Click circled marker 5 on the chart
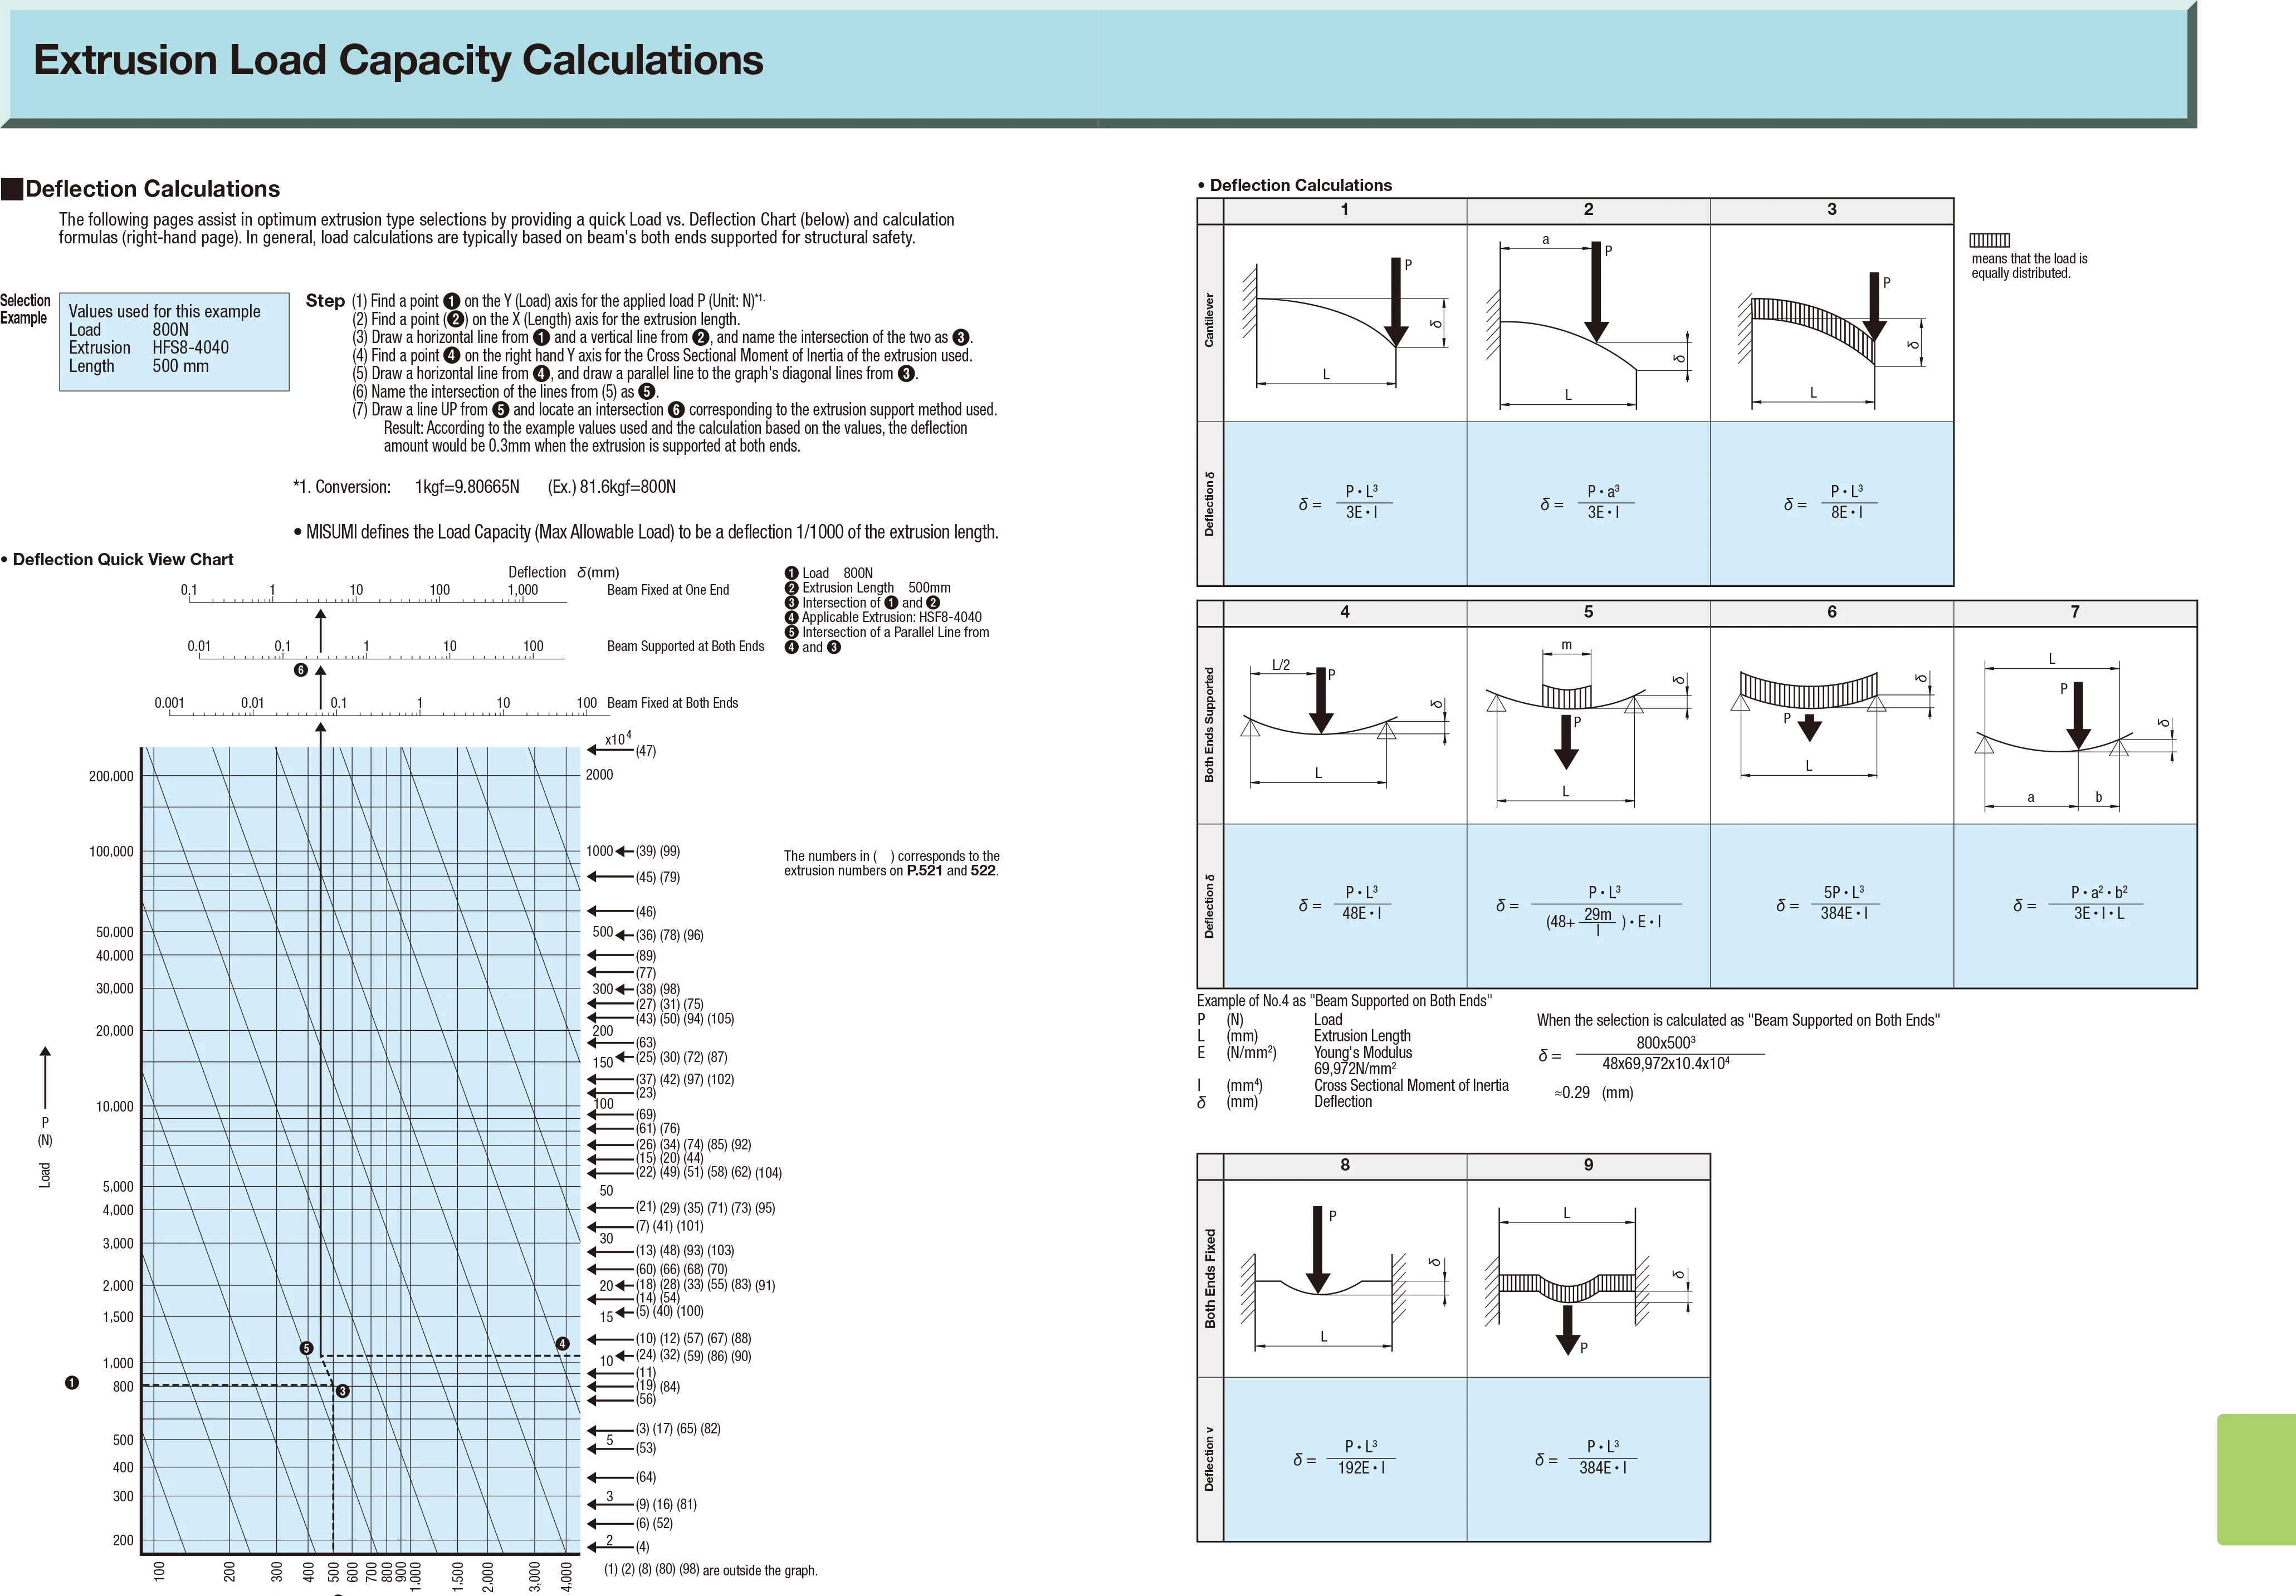 click(x=307, y=1348)
